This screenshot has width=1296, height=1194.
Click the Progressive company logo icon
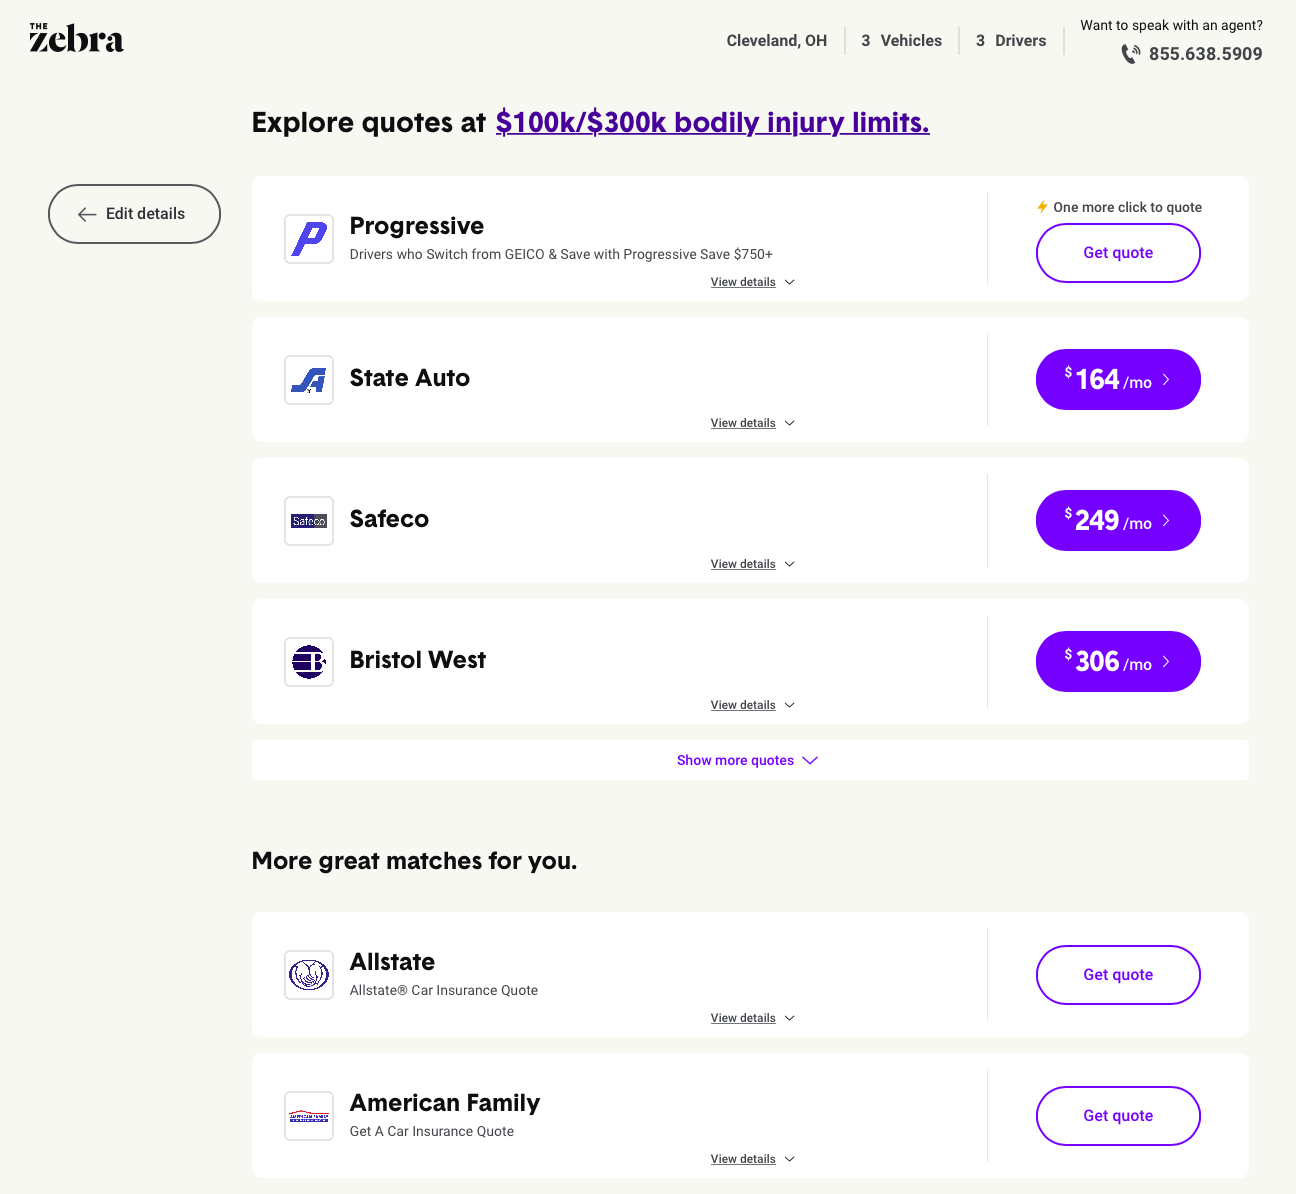click(309, 239)
